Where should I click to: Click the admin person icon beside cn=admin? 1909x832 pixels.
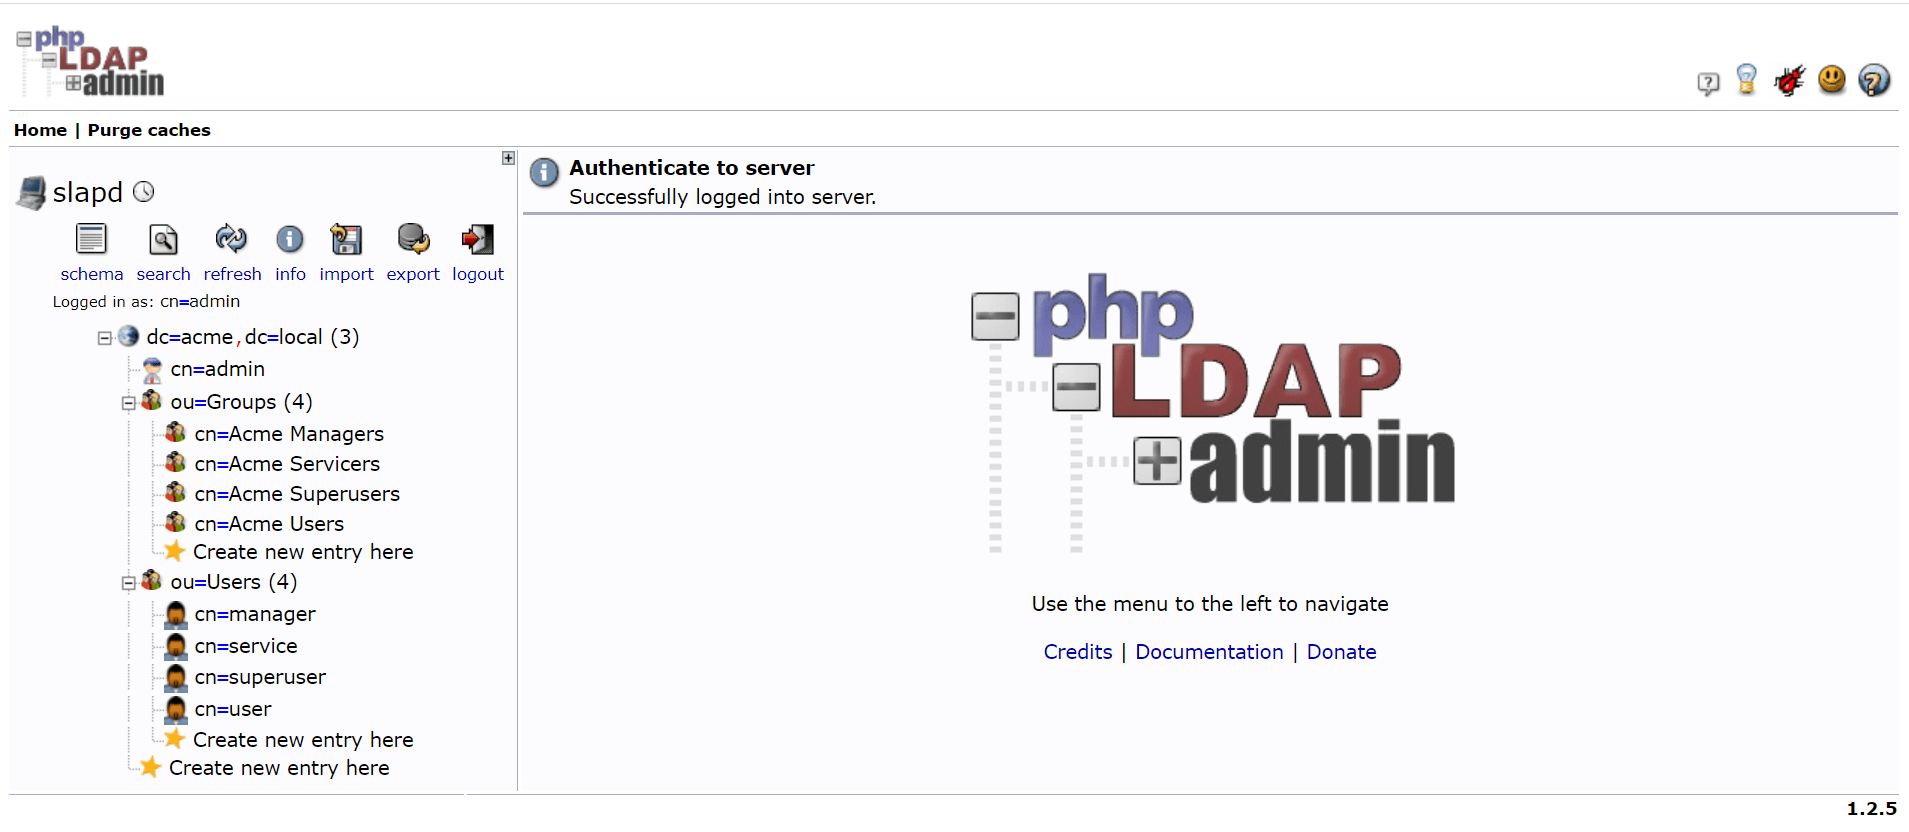(152, 370)
